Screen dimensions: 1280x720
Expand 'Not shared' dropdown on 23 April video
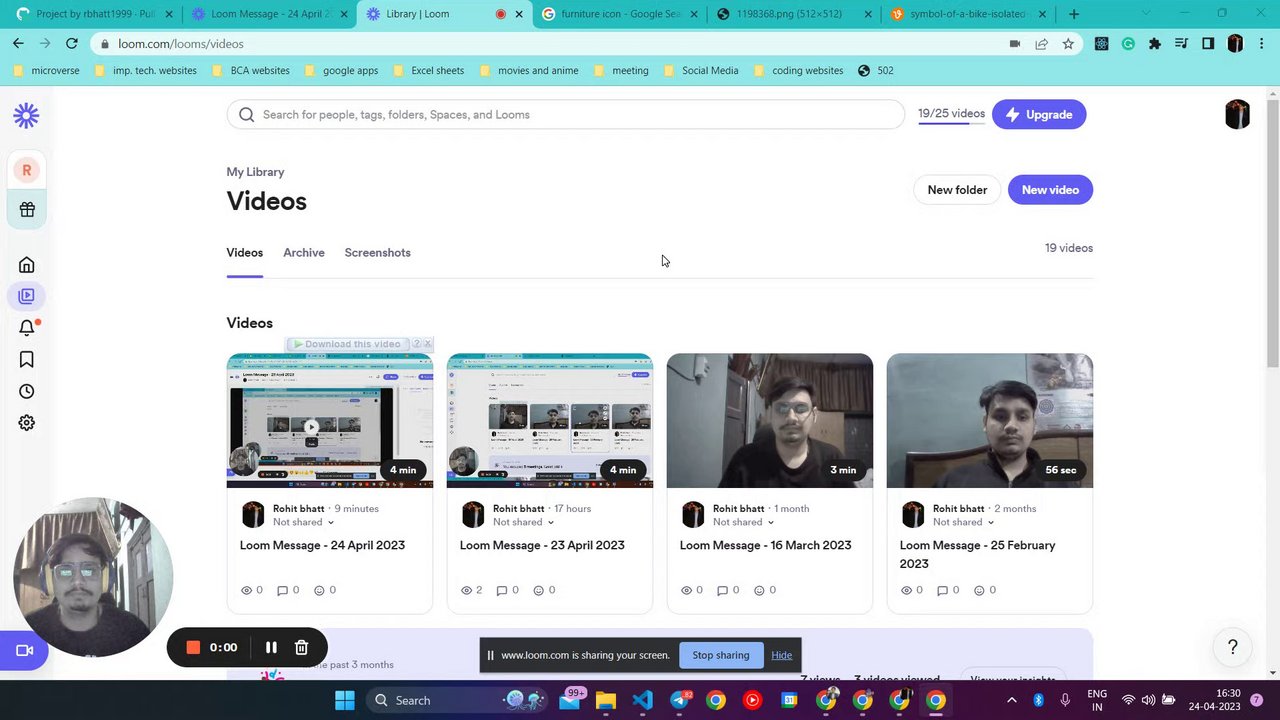[523, 523]
